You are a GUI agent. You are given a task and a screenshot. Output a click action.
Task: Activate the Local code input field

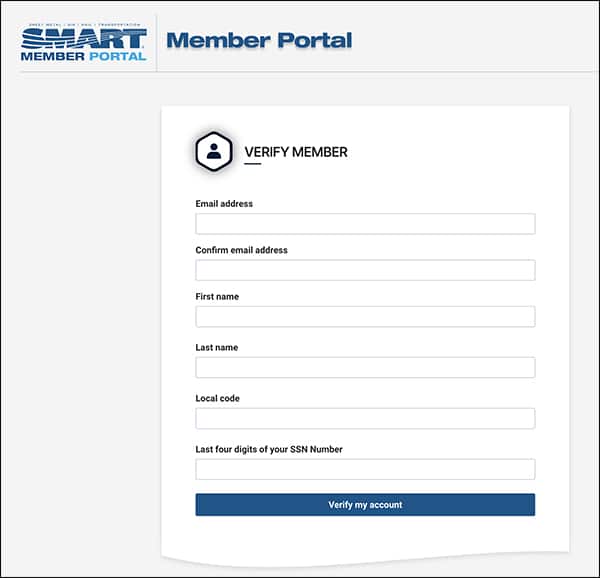click(x=365, y=418)
